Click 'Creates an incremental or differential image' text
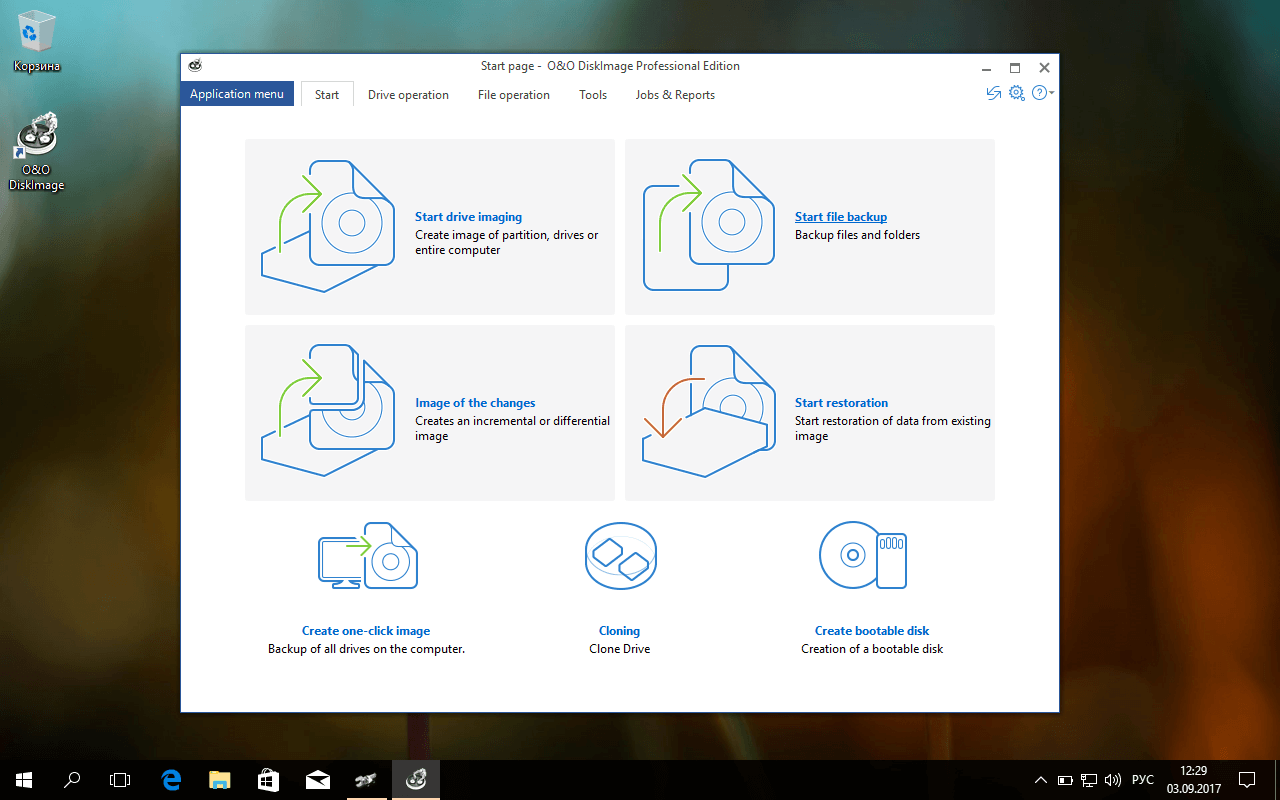The image size is (1280, 800). pyautogui.click(x=512, y=429)
